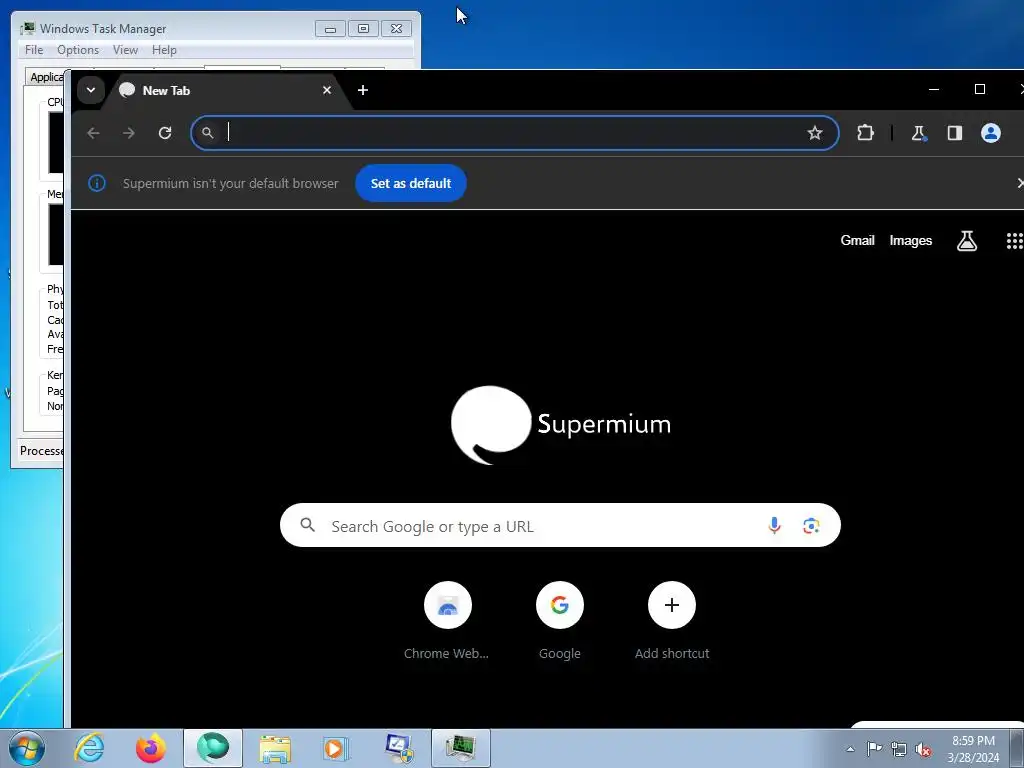The width and height of the screenshot is (1024, 768).
Task: Open the Google apps grid
Action: point(1014,241)
